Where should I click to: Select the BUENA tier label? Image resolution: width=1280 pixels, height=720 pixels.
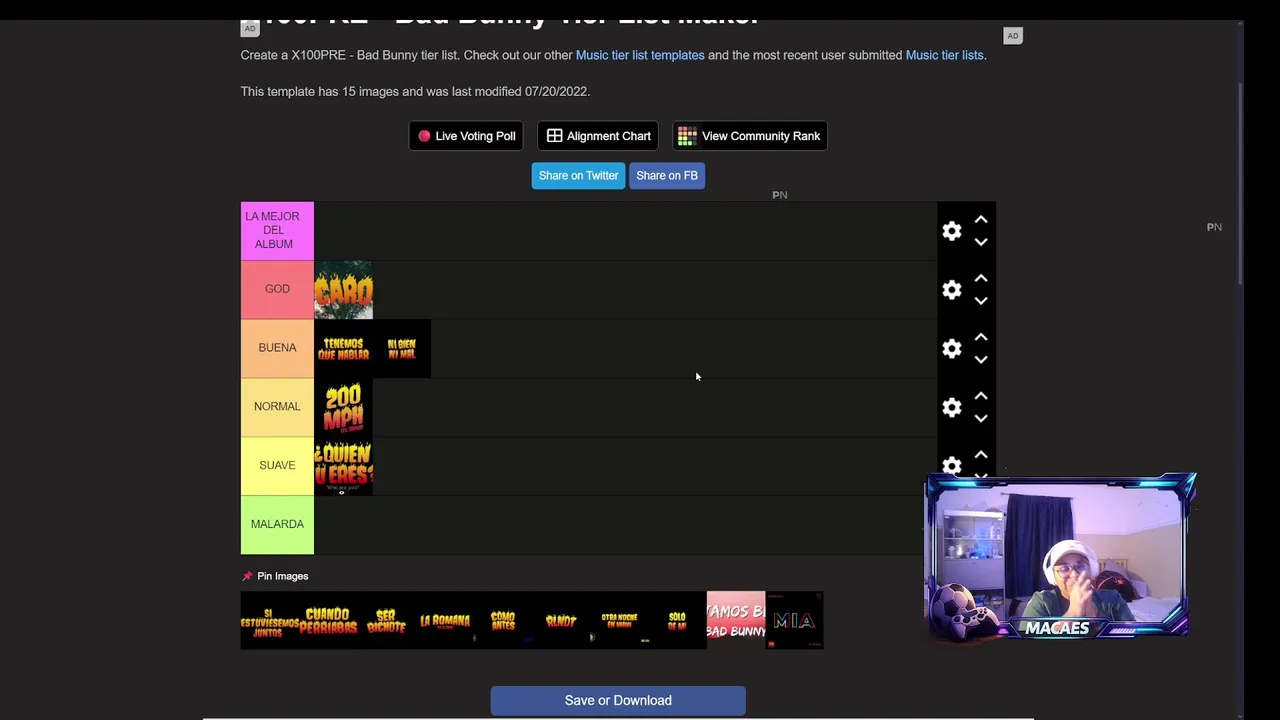pyautogui.click(x=277, y=349)
